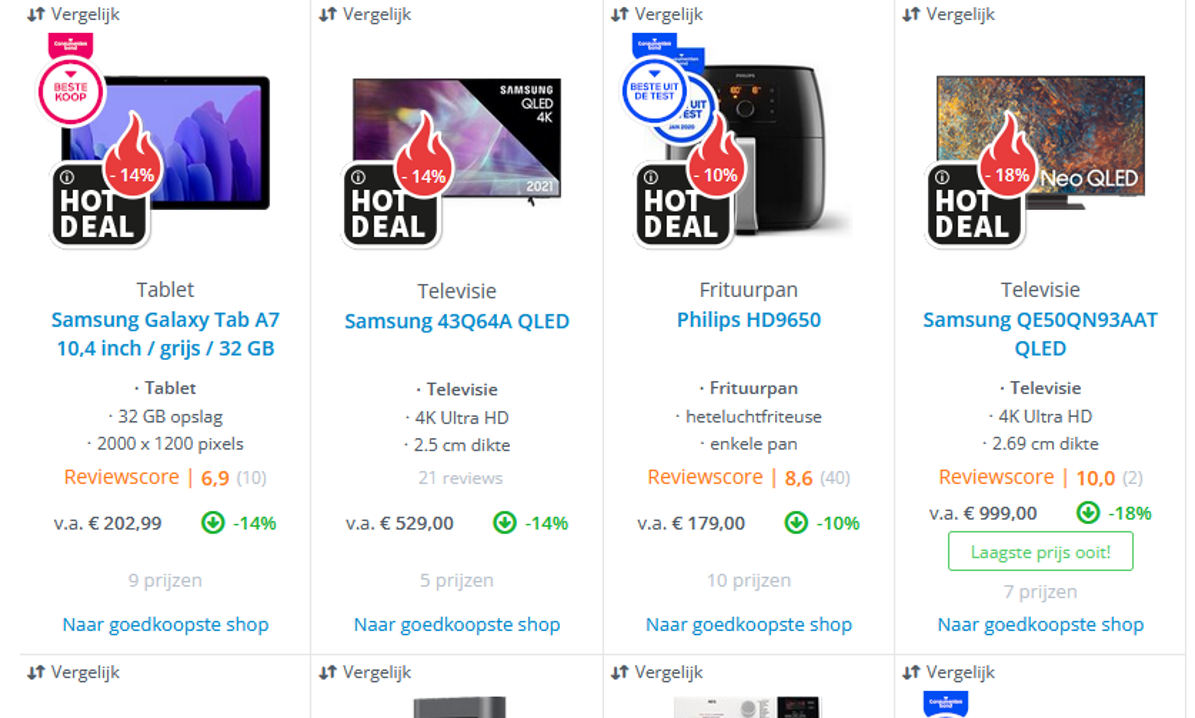1195x718 pixels.
Task: Click the info icon on the Philips Hot Deal badge
Action: 650,178
